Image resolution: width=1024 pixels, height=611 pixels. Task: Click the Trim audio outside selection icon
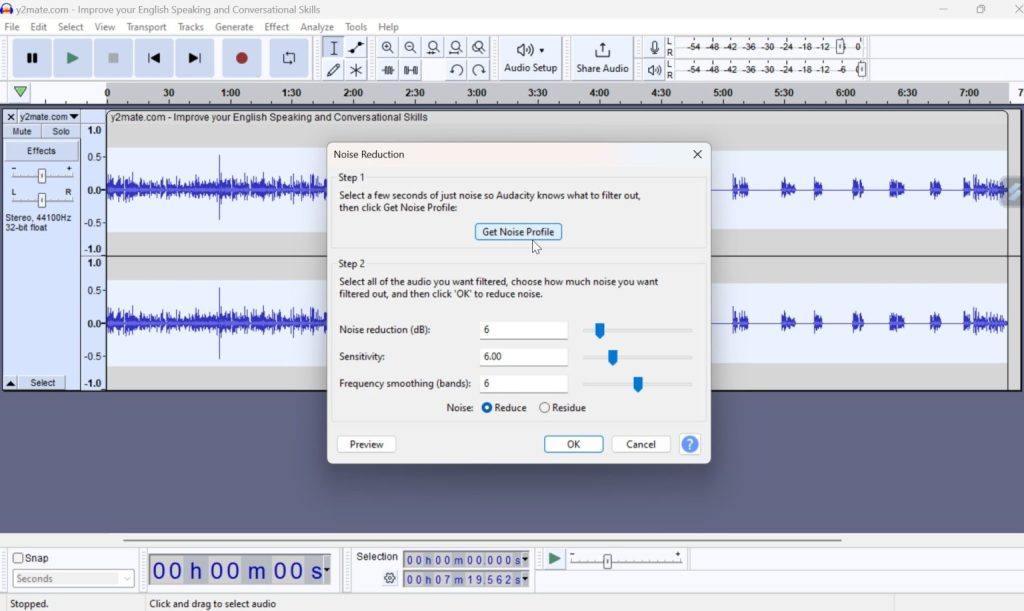pyautogui.click(x=389, y=70)
